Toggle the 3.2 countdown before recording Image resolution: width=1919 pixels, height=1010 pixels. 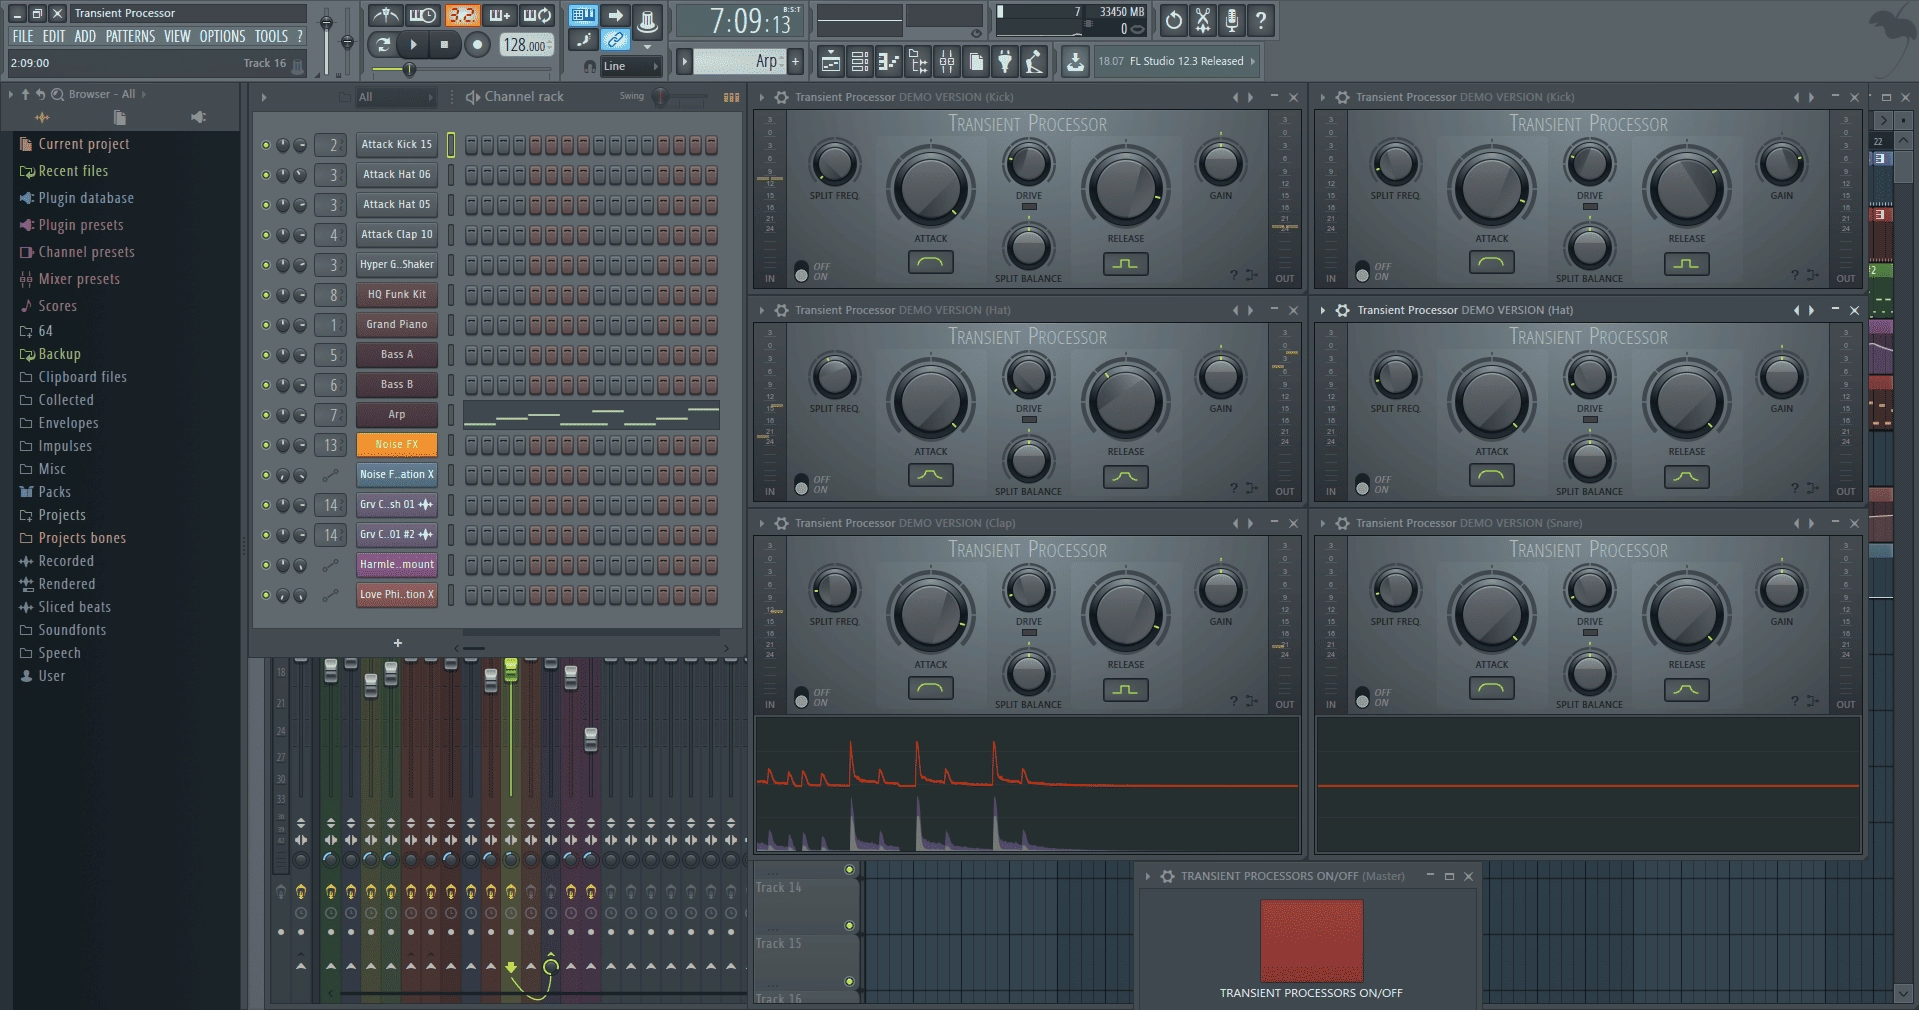point(461,16)
